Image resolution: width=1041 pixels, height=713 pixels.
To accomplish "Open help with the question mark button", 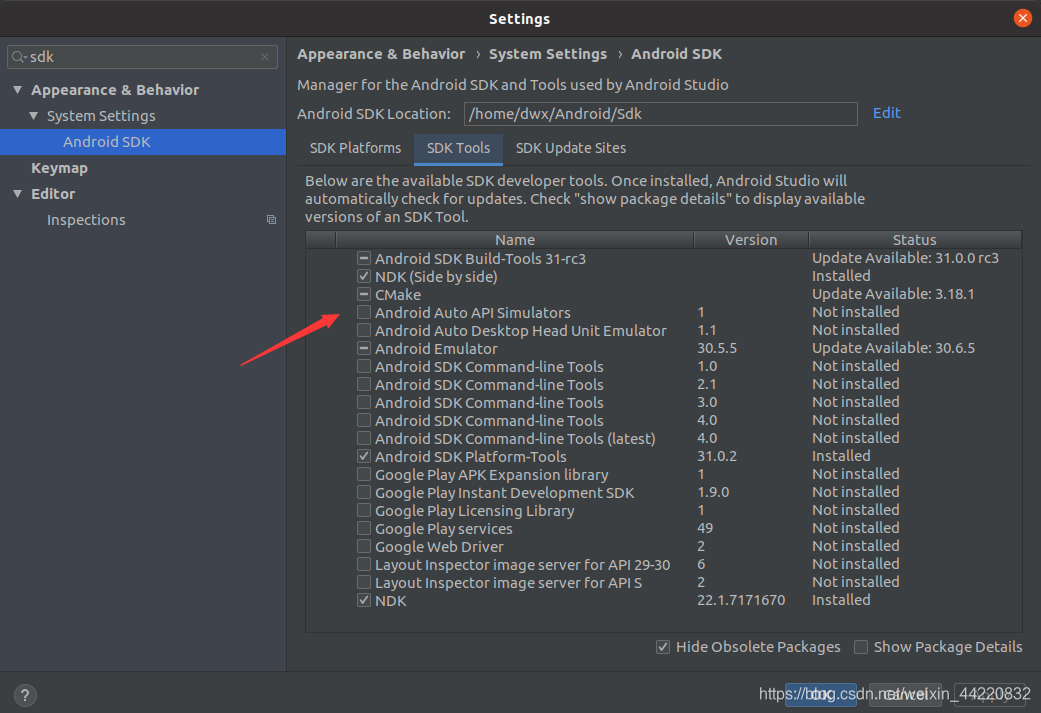I will tap(25, 695).
